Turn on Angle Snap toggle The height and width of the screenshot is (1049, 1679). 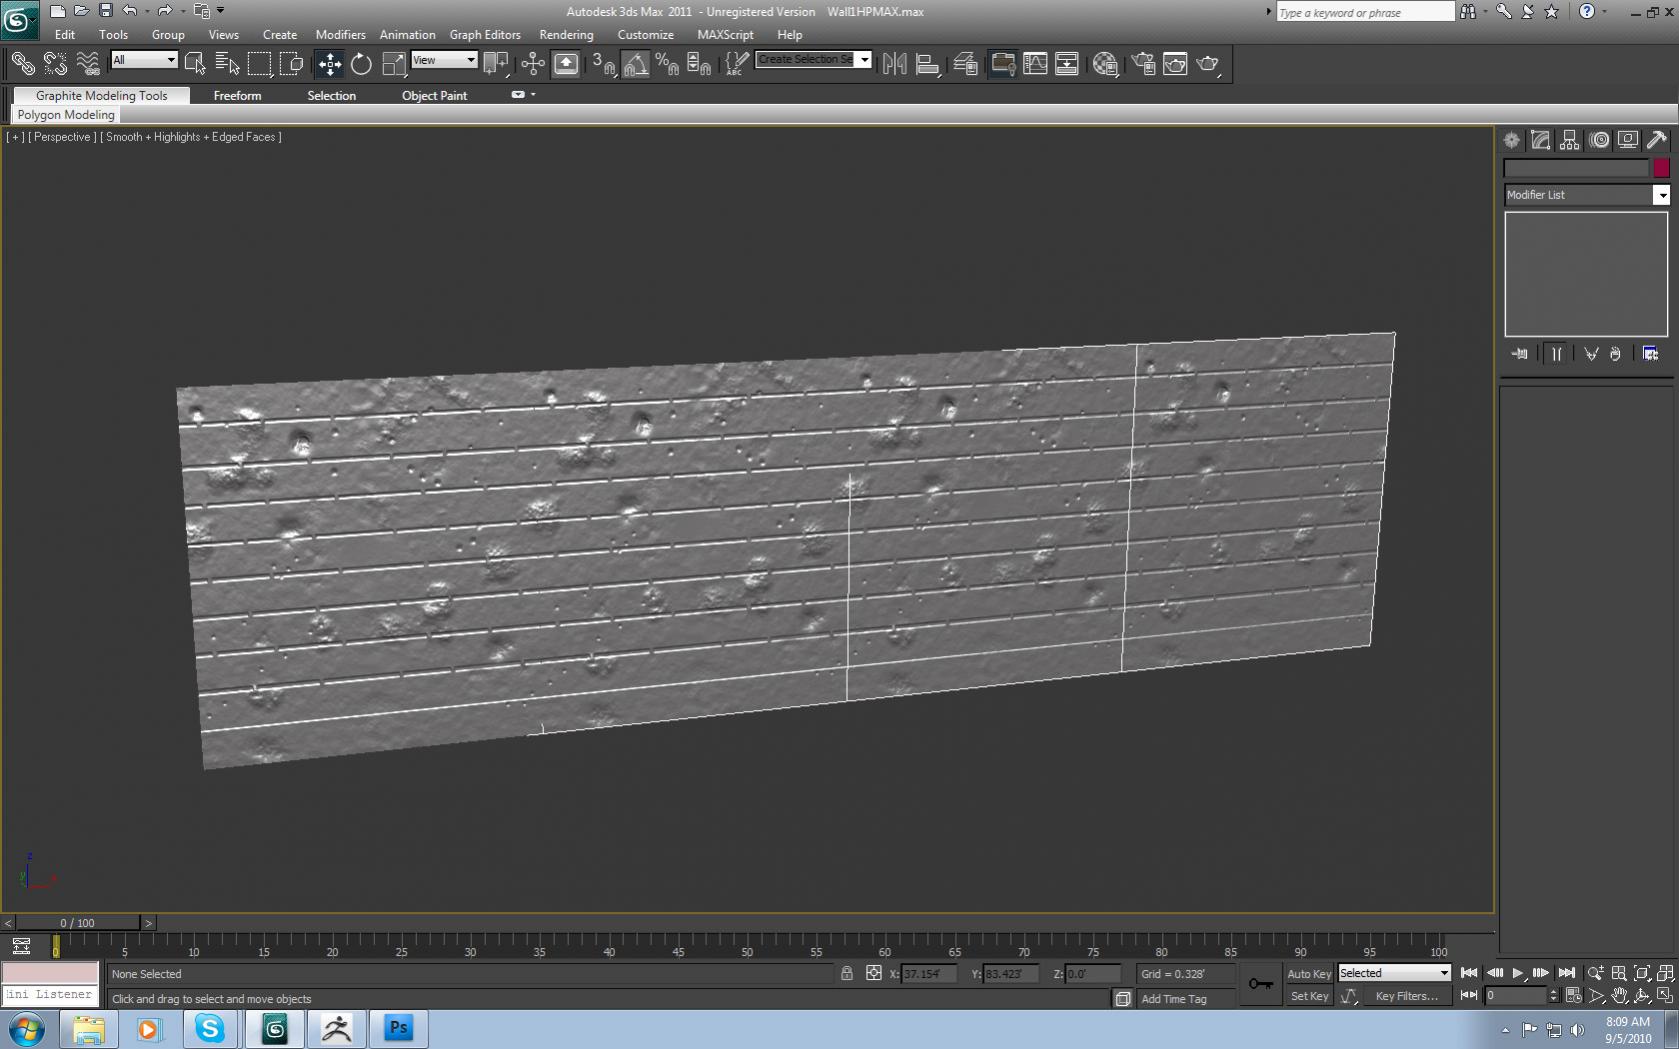[x=635, y=64]
